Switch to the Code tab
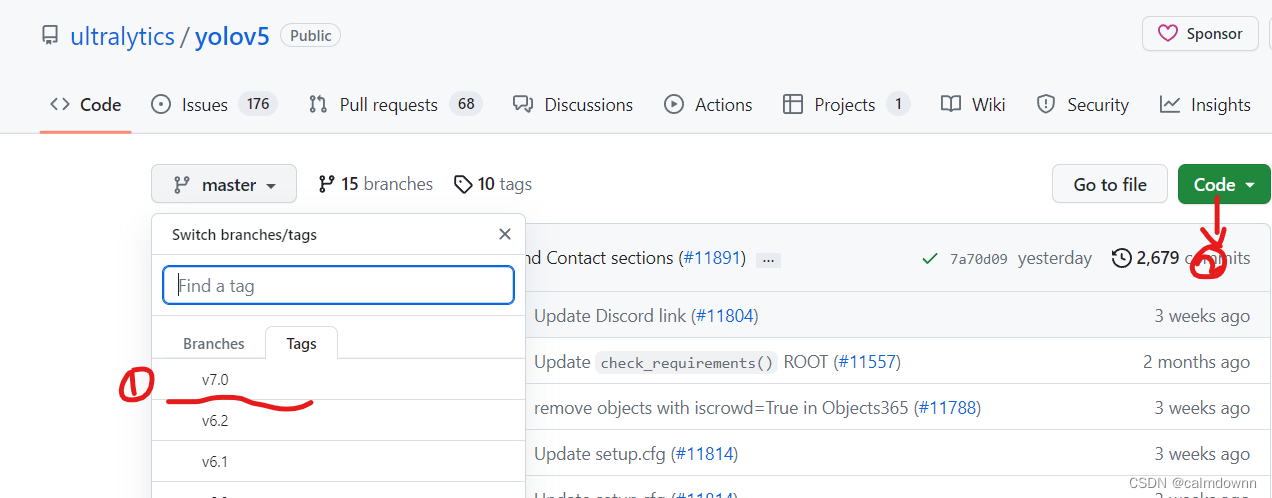 85,104
